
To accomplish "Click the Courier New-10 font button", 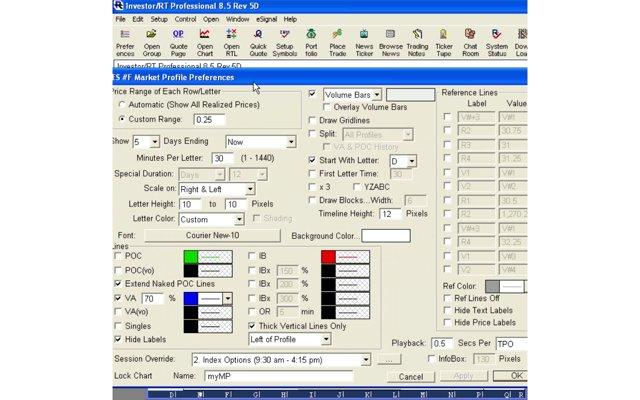I will coord(211,235).
